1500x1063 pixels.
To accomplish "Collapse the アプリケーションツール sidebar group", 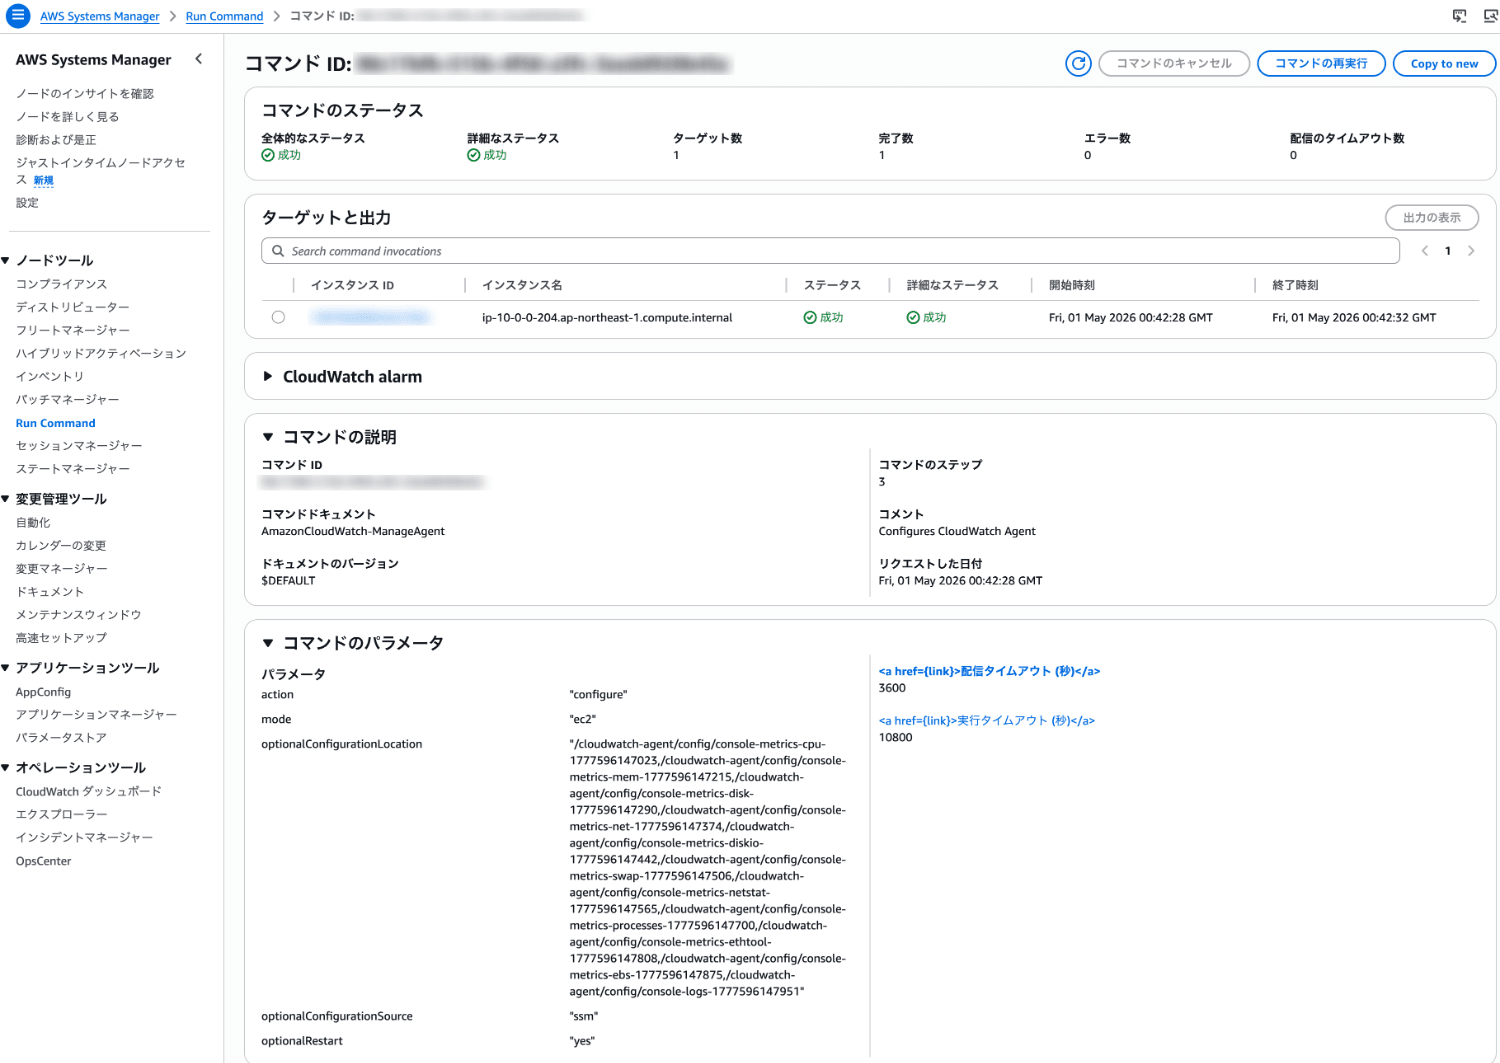I will point(6,668).
